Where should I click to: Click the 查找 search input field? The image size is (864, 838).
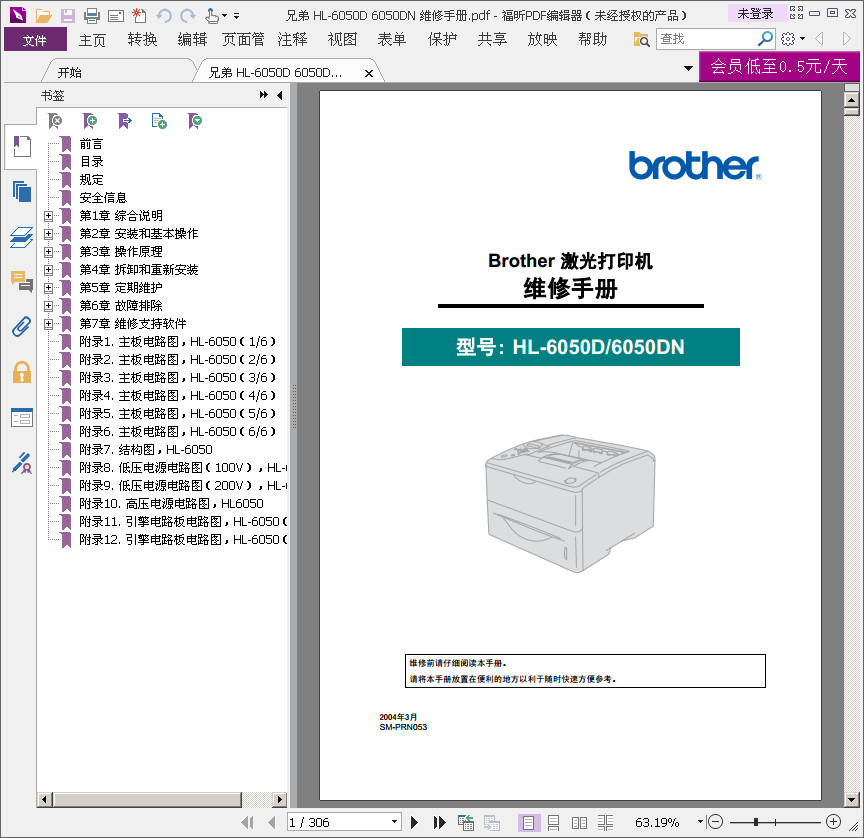[x=707, y=39]
